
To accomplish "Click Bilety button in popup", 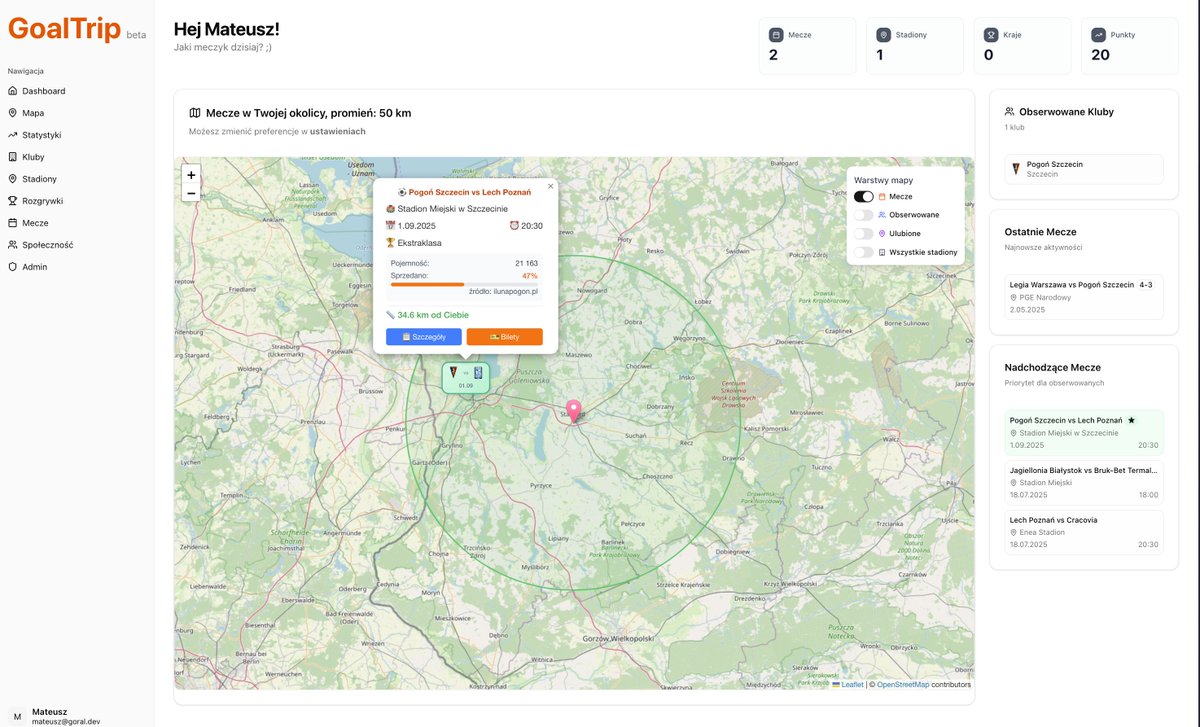I will (x=505, y=337).
